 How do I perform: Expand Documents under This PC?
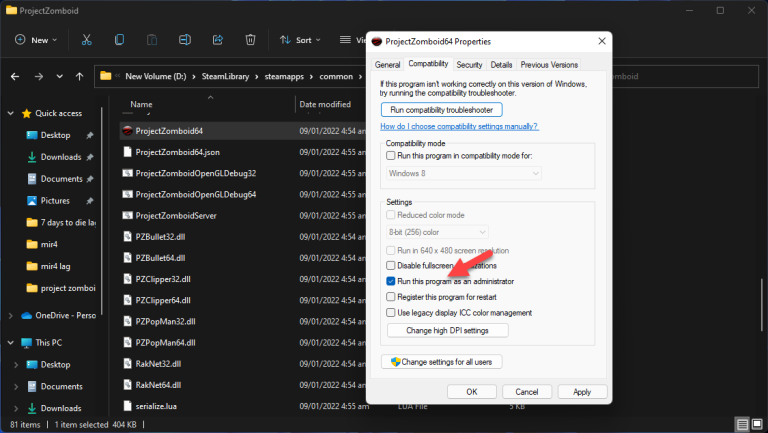16,386
